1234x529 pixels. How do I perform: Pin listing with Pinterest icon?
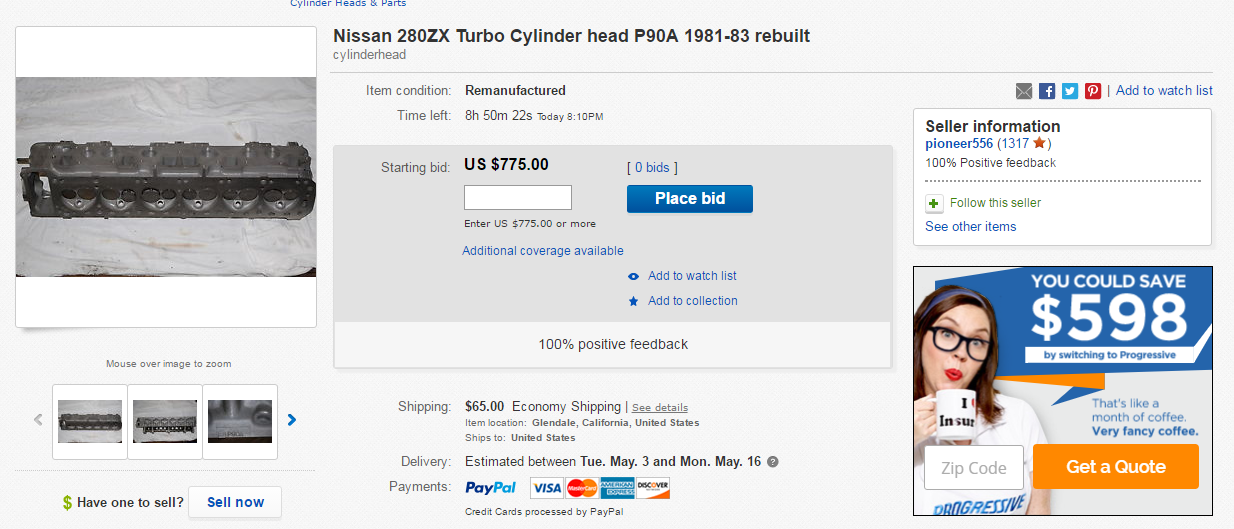[x=1093, y=91]
